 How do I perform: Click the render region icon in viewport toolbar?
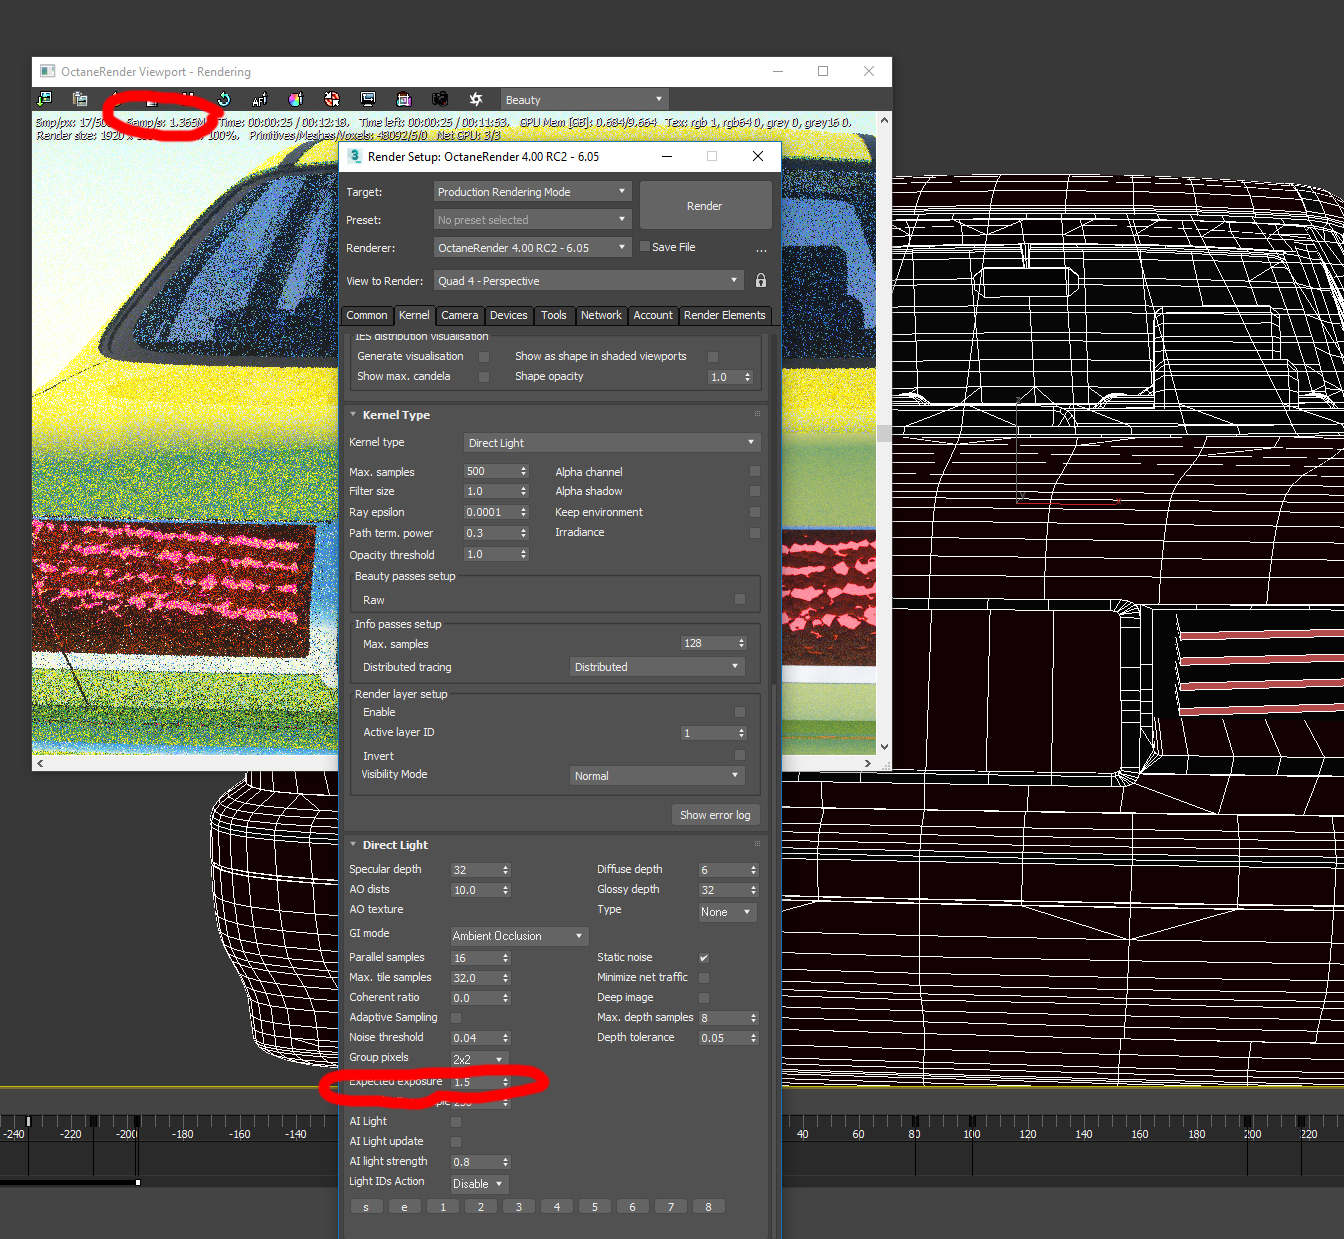(404, 99)
